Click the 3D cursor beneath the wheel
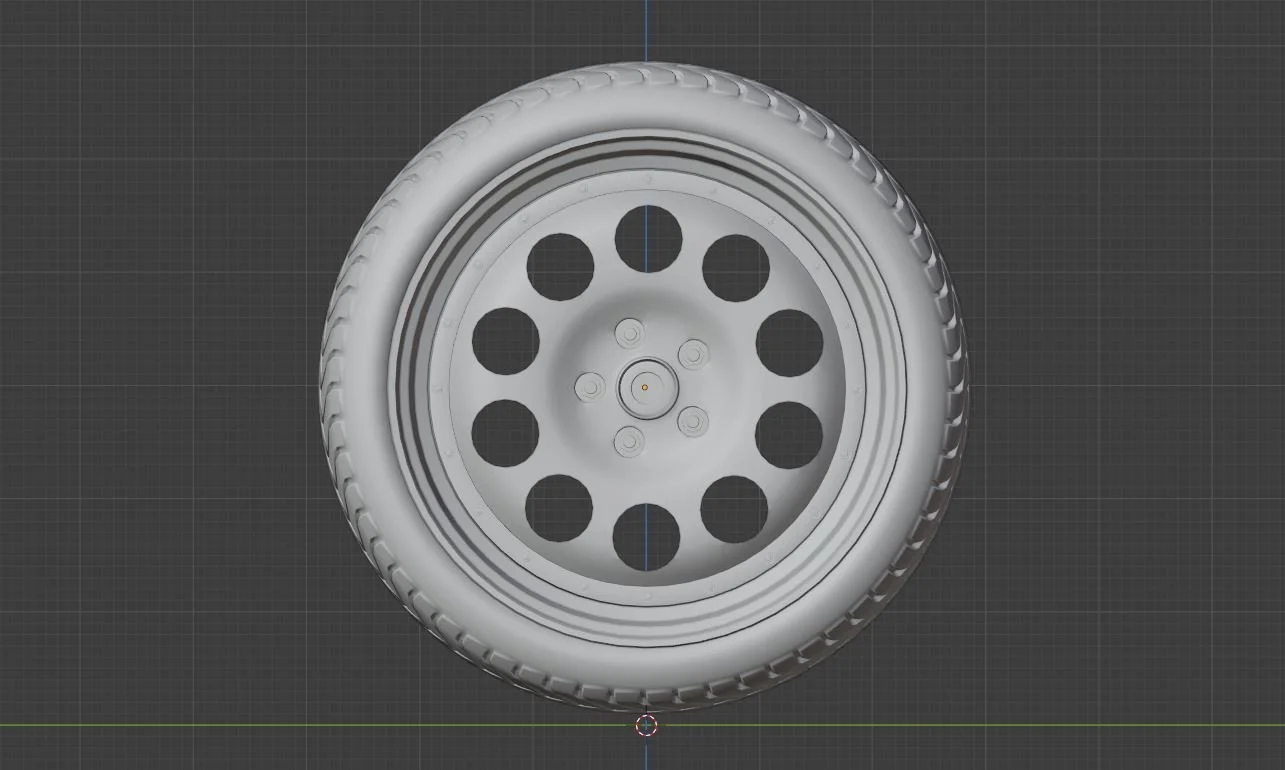1285x770 pixels. [x=646, y=726]
